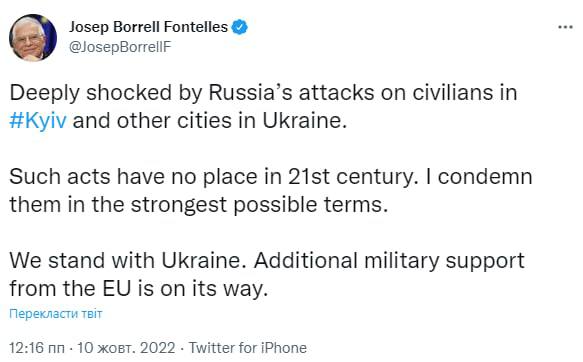Image resolution: width=583 pixels, height=362 pixels.
Task: Visit the @JosepBorrellF handle
Action: click(120, 47)
